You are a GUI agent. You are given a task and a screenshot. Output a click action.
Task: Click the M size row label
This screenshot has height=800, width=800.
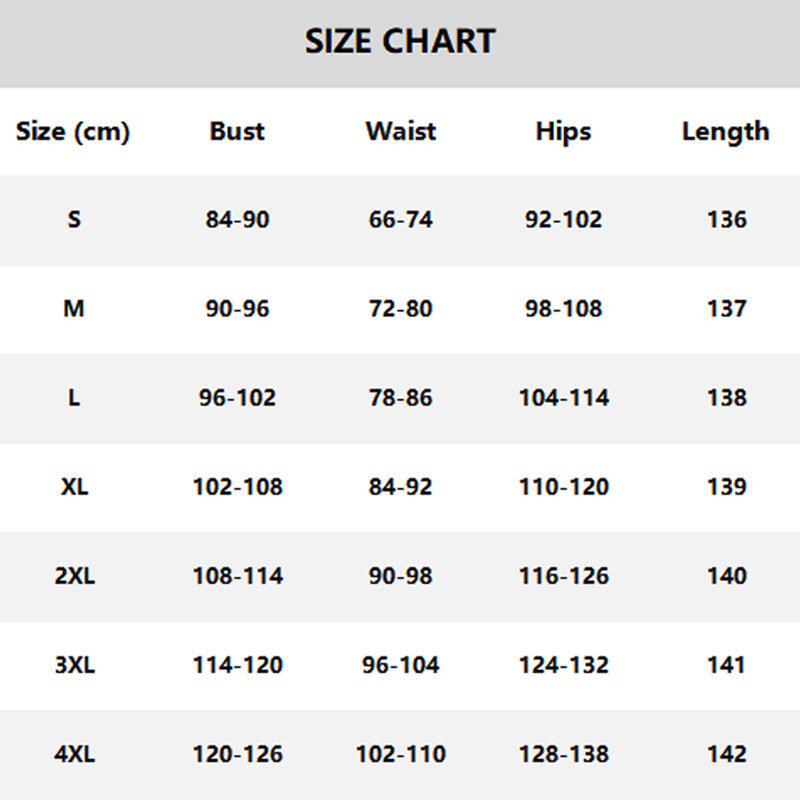pyautogui.click(x=73, y=309)
